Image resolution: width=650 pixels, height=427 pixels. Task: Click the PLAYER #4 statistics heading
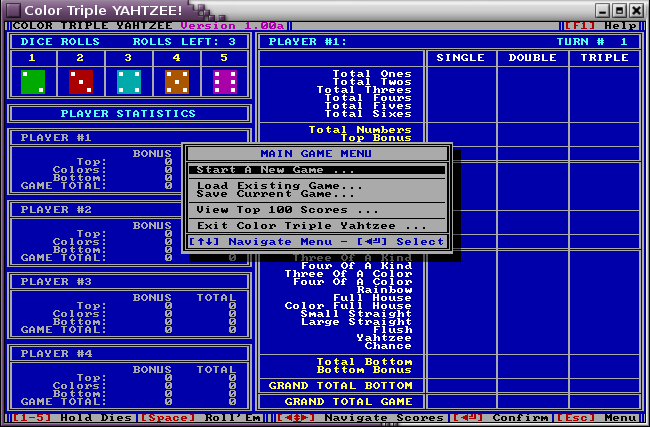tap(56, 354)
